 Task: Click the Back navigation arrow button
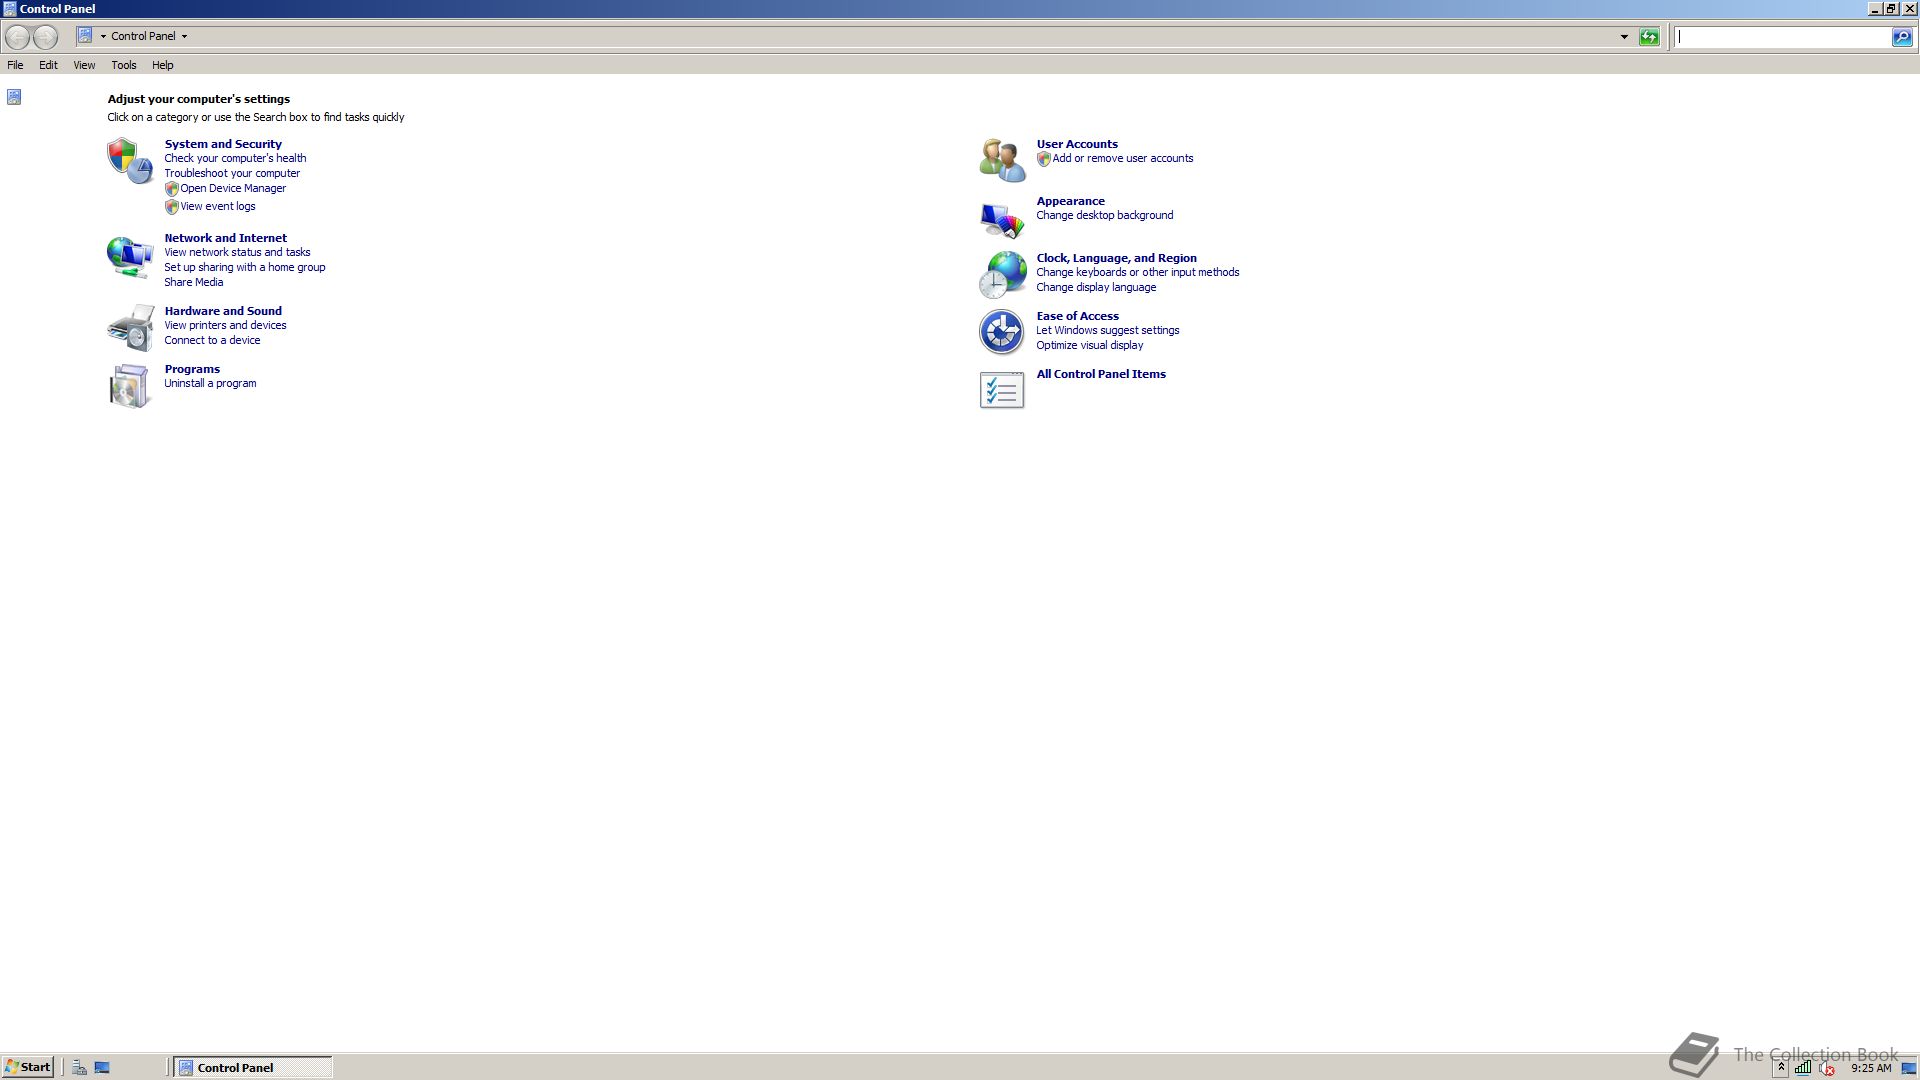click(x=17, y=37)
